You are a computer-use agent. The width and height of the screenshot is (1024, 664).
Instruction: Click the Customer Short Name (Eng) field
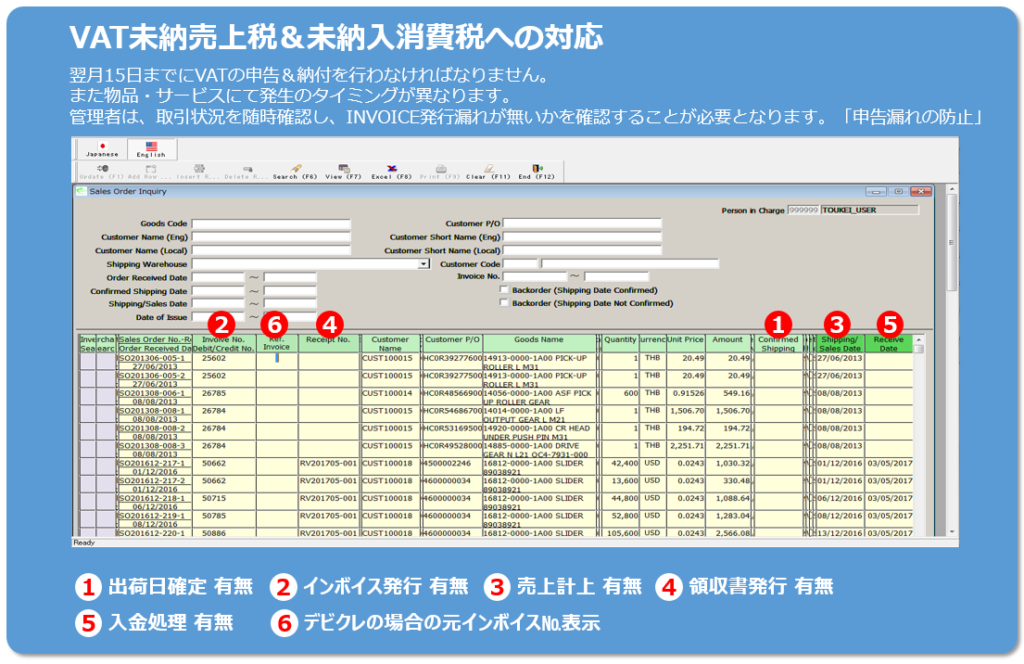coord(582,237)
